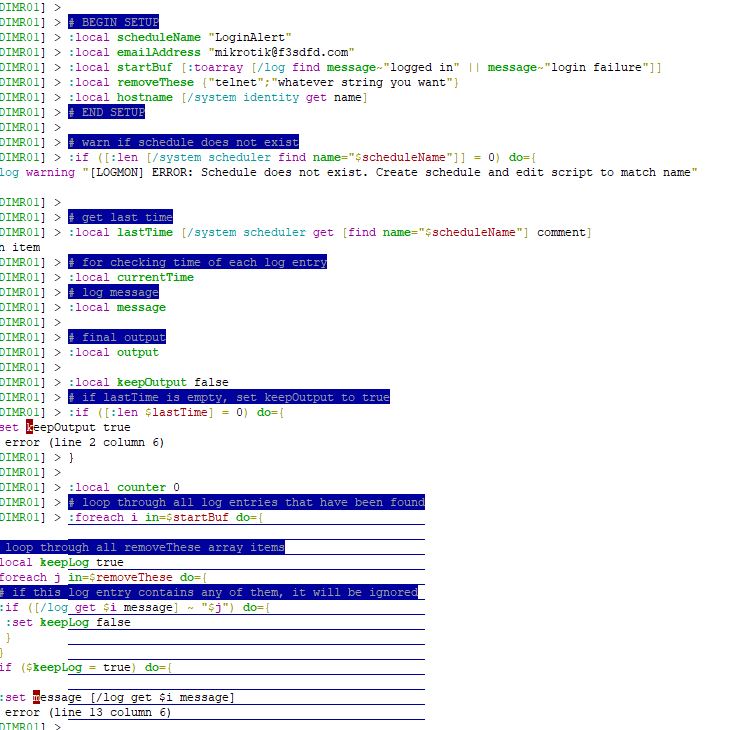This screenshot has width=737, height=730.
Task: Click the 'foreach j in=$removeThese' line
Action: tap(103, 577)
